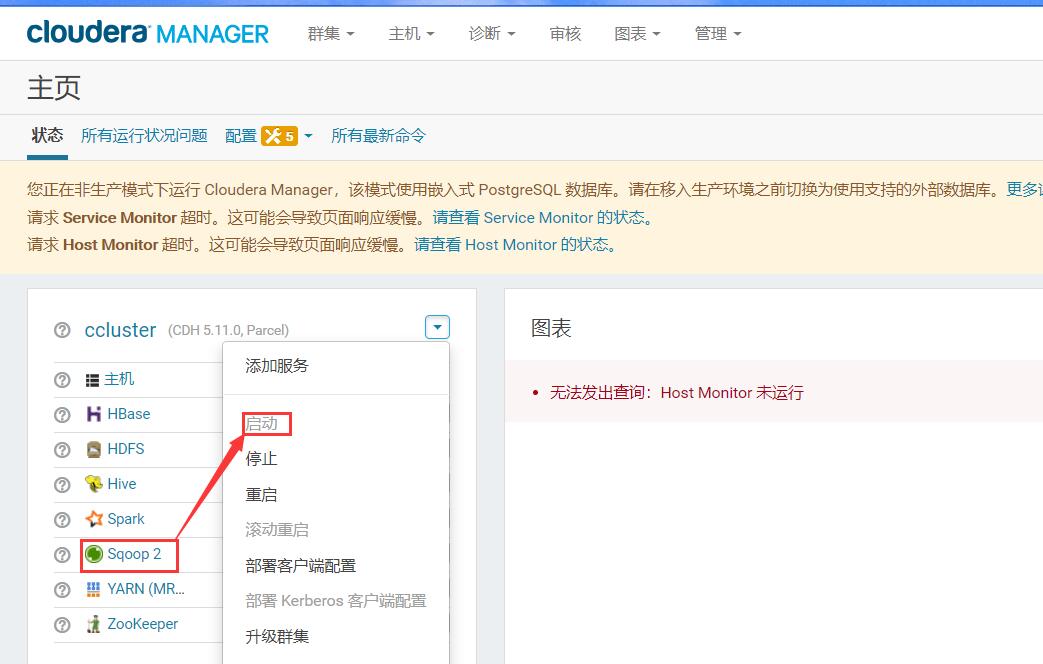
Task: Open the Hive service link
Action: pos(122,484)
